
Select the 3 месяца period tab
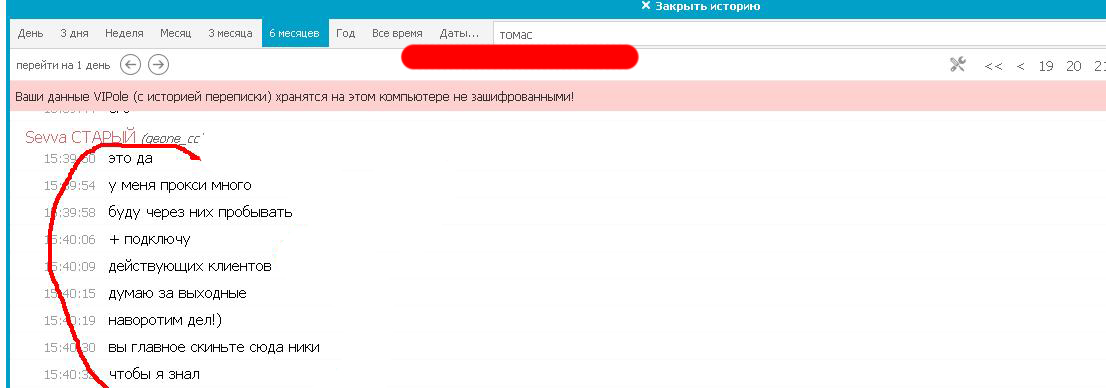click(x=231, y=33)
